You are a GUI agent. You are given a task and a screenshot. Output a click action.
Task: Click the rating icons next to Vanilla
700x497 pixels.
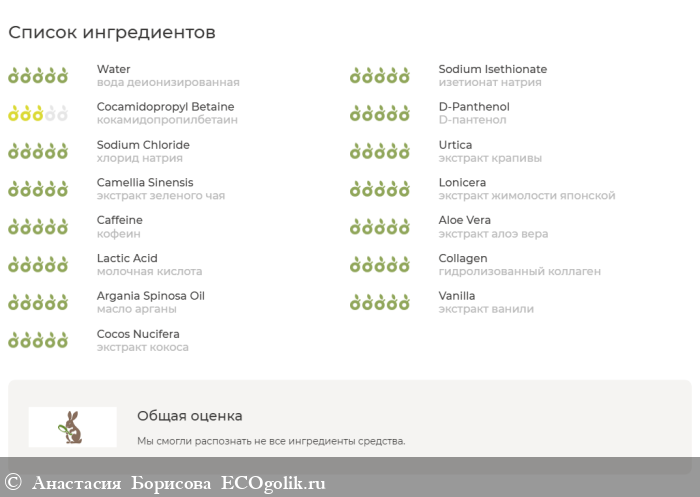coord(380,302)
